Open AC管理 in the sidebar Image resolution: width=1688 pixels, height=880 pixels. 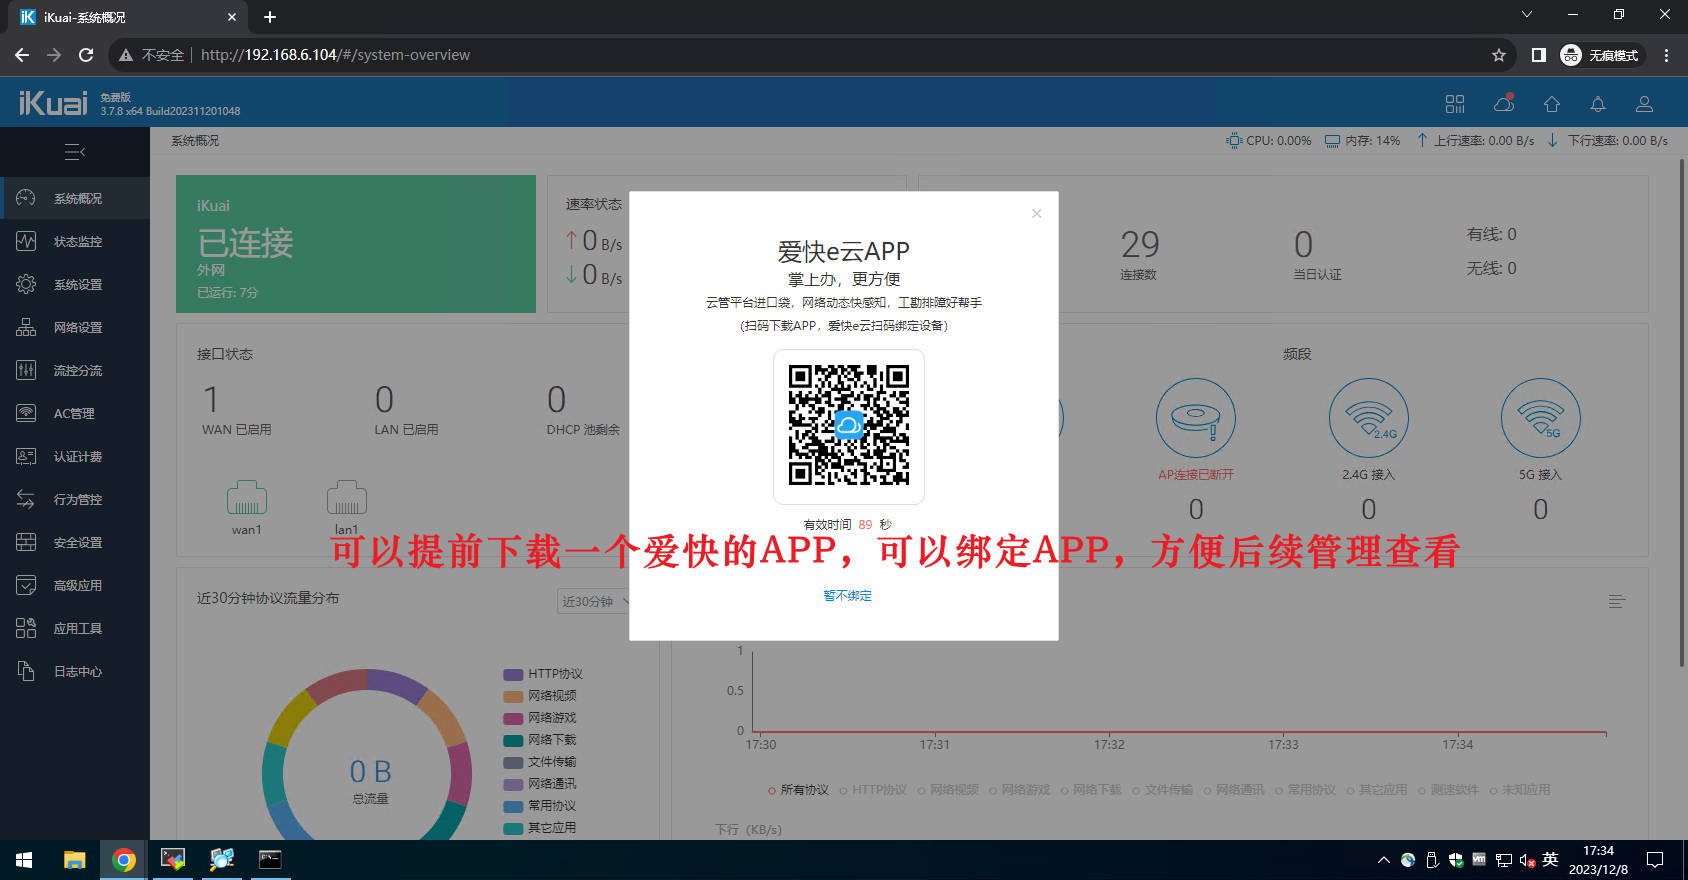coord(75,413)
